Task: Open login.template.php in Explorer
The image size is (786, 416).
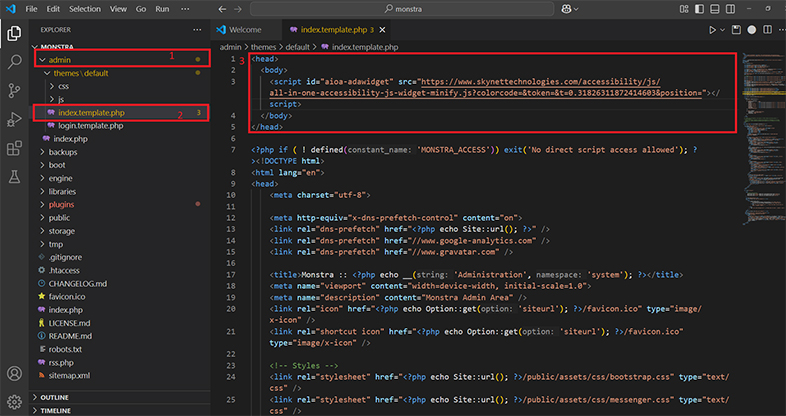Action: [x=91, y=126]
